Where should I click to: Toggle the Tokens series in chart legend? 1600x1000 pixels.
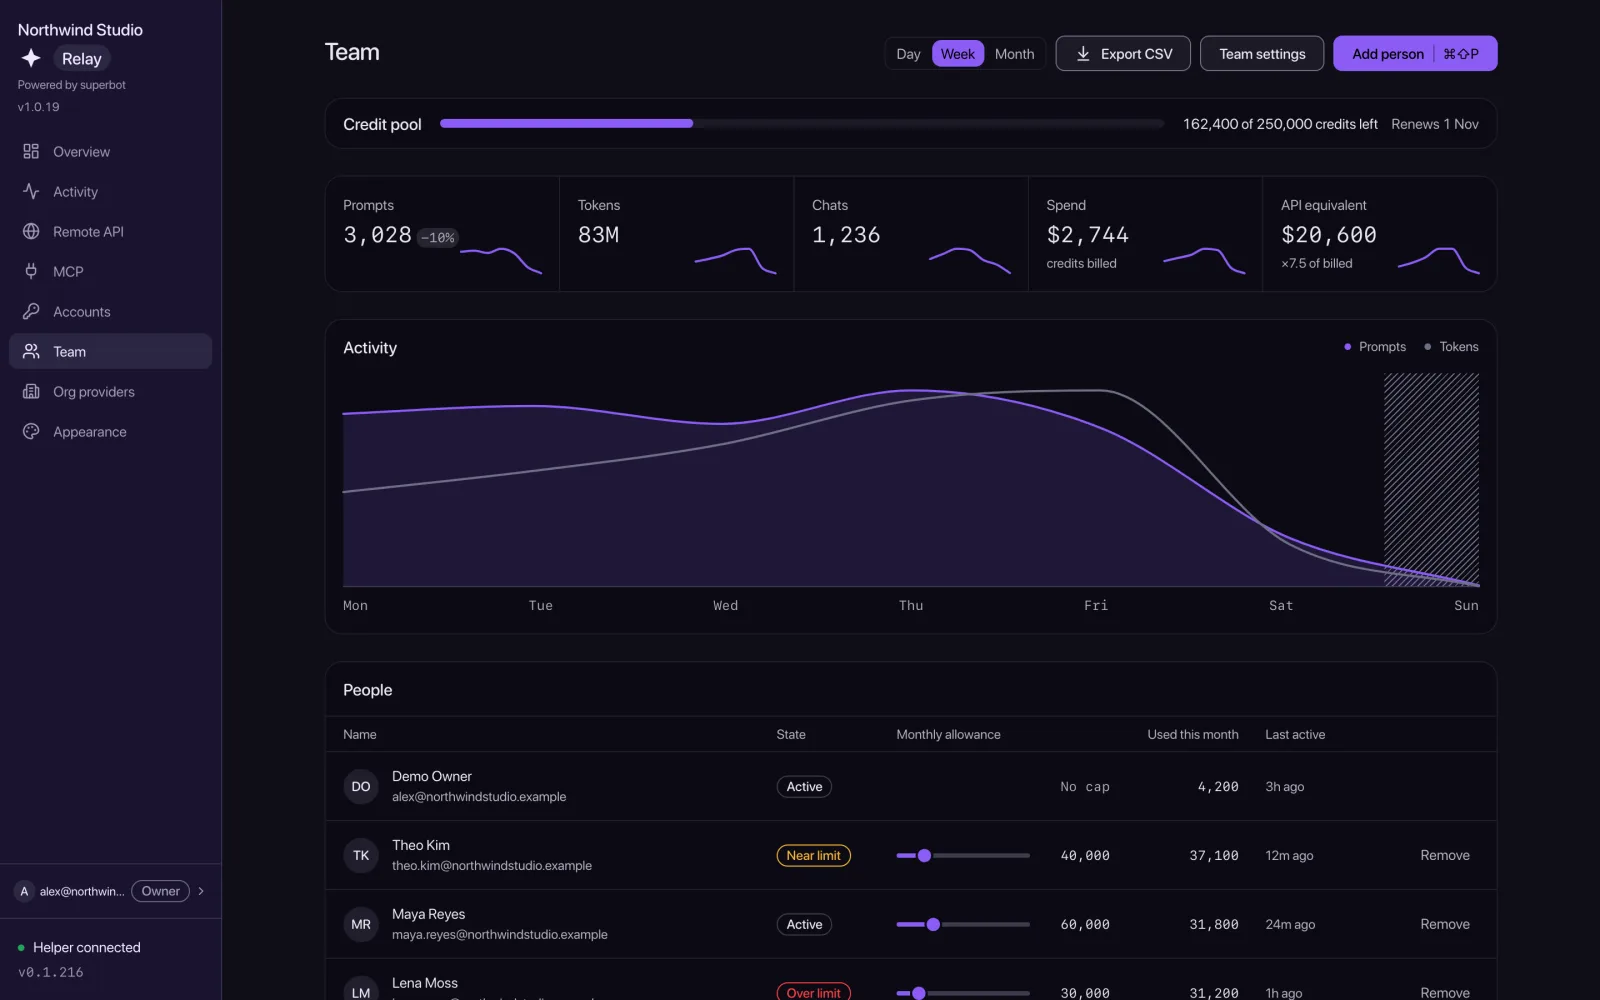[1451, 347]
